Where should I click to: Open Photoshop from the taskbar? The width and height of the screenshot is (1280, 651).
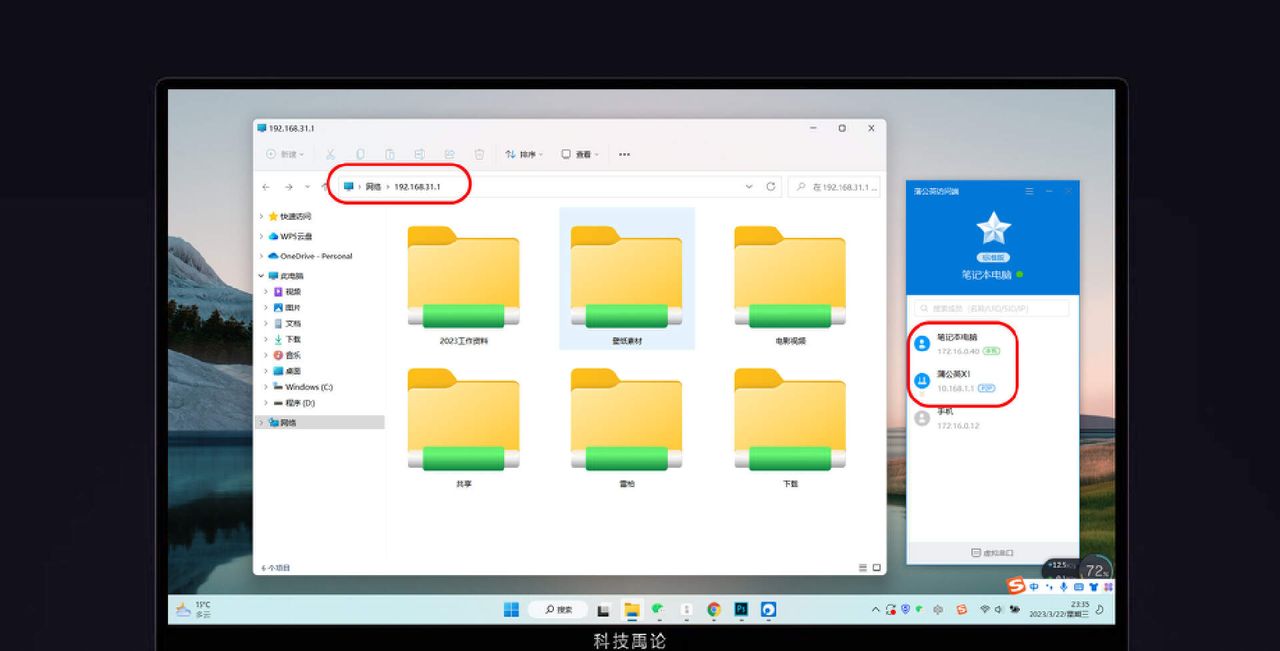tap(741, 609)
